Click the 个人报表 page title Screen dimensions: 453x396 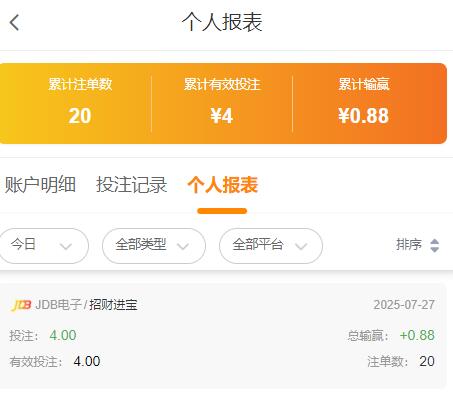222,22
